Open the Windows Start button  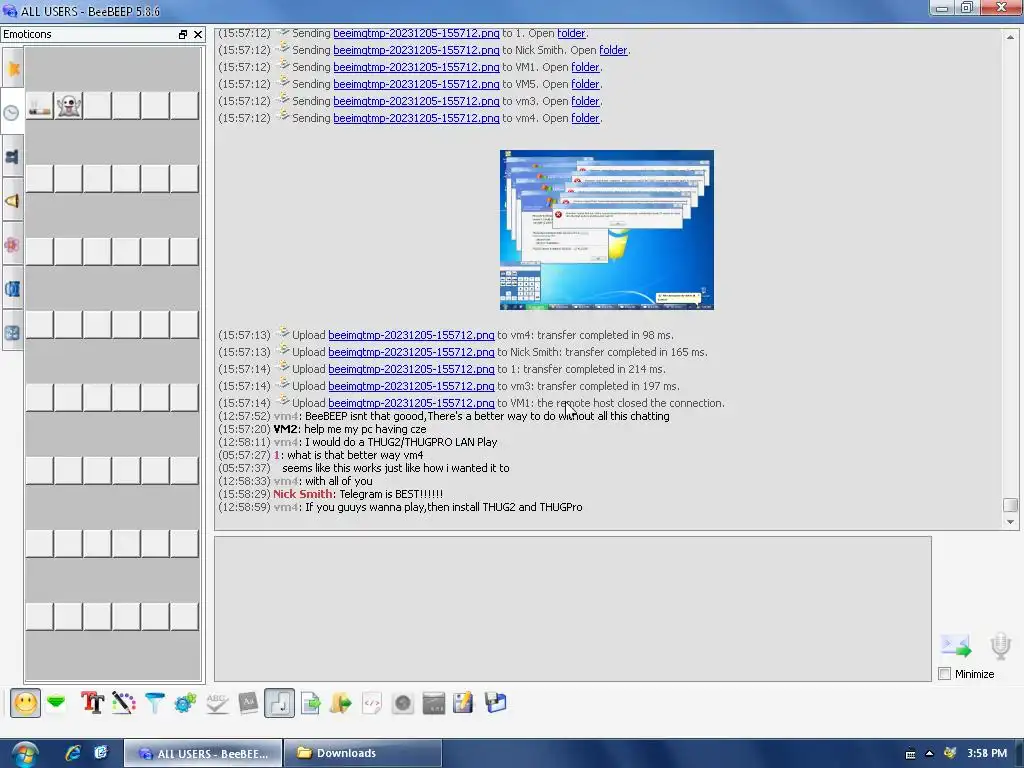pyautogui.click(x=24, y=754)
